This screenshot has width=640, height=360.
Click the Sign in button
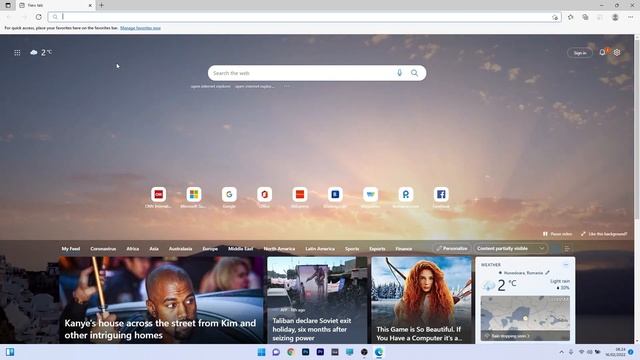tap(580, 53)
